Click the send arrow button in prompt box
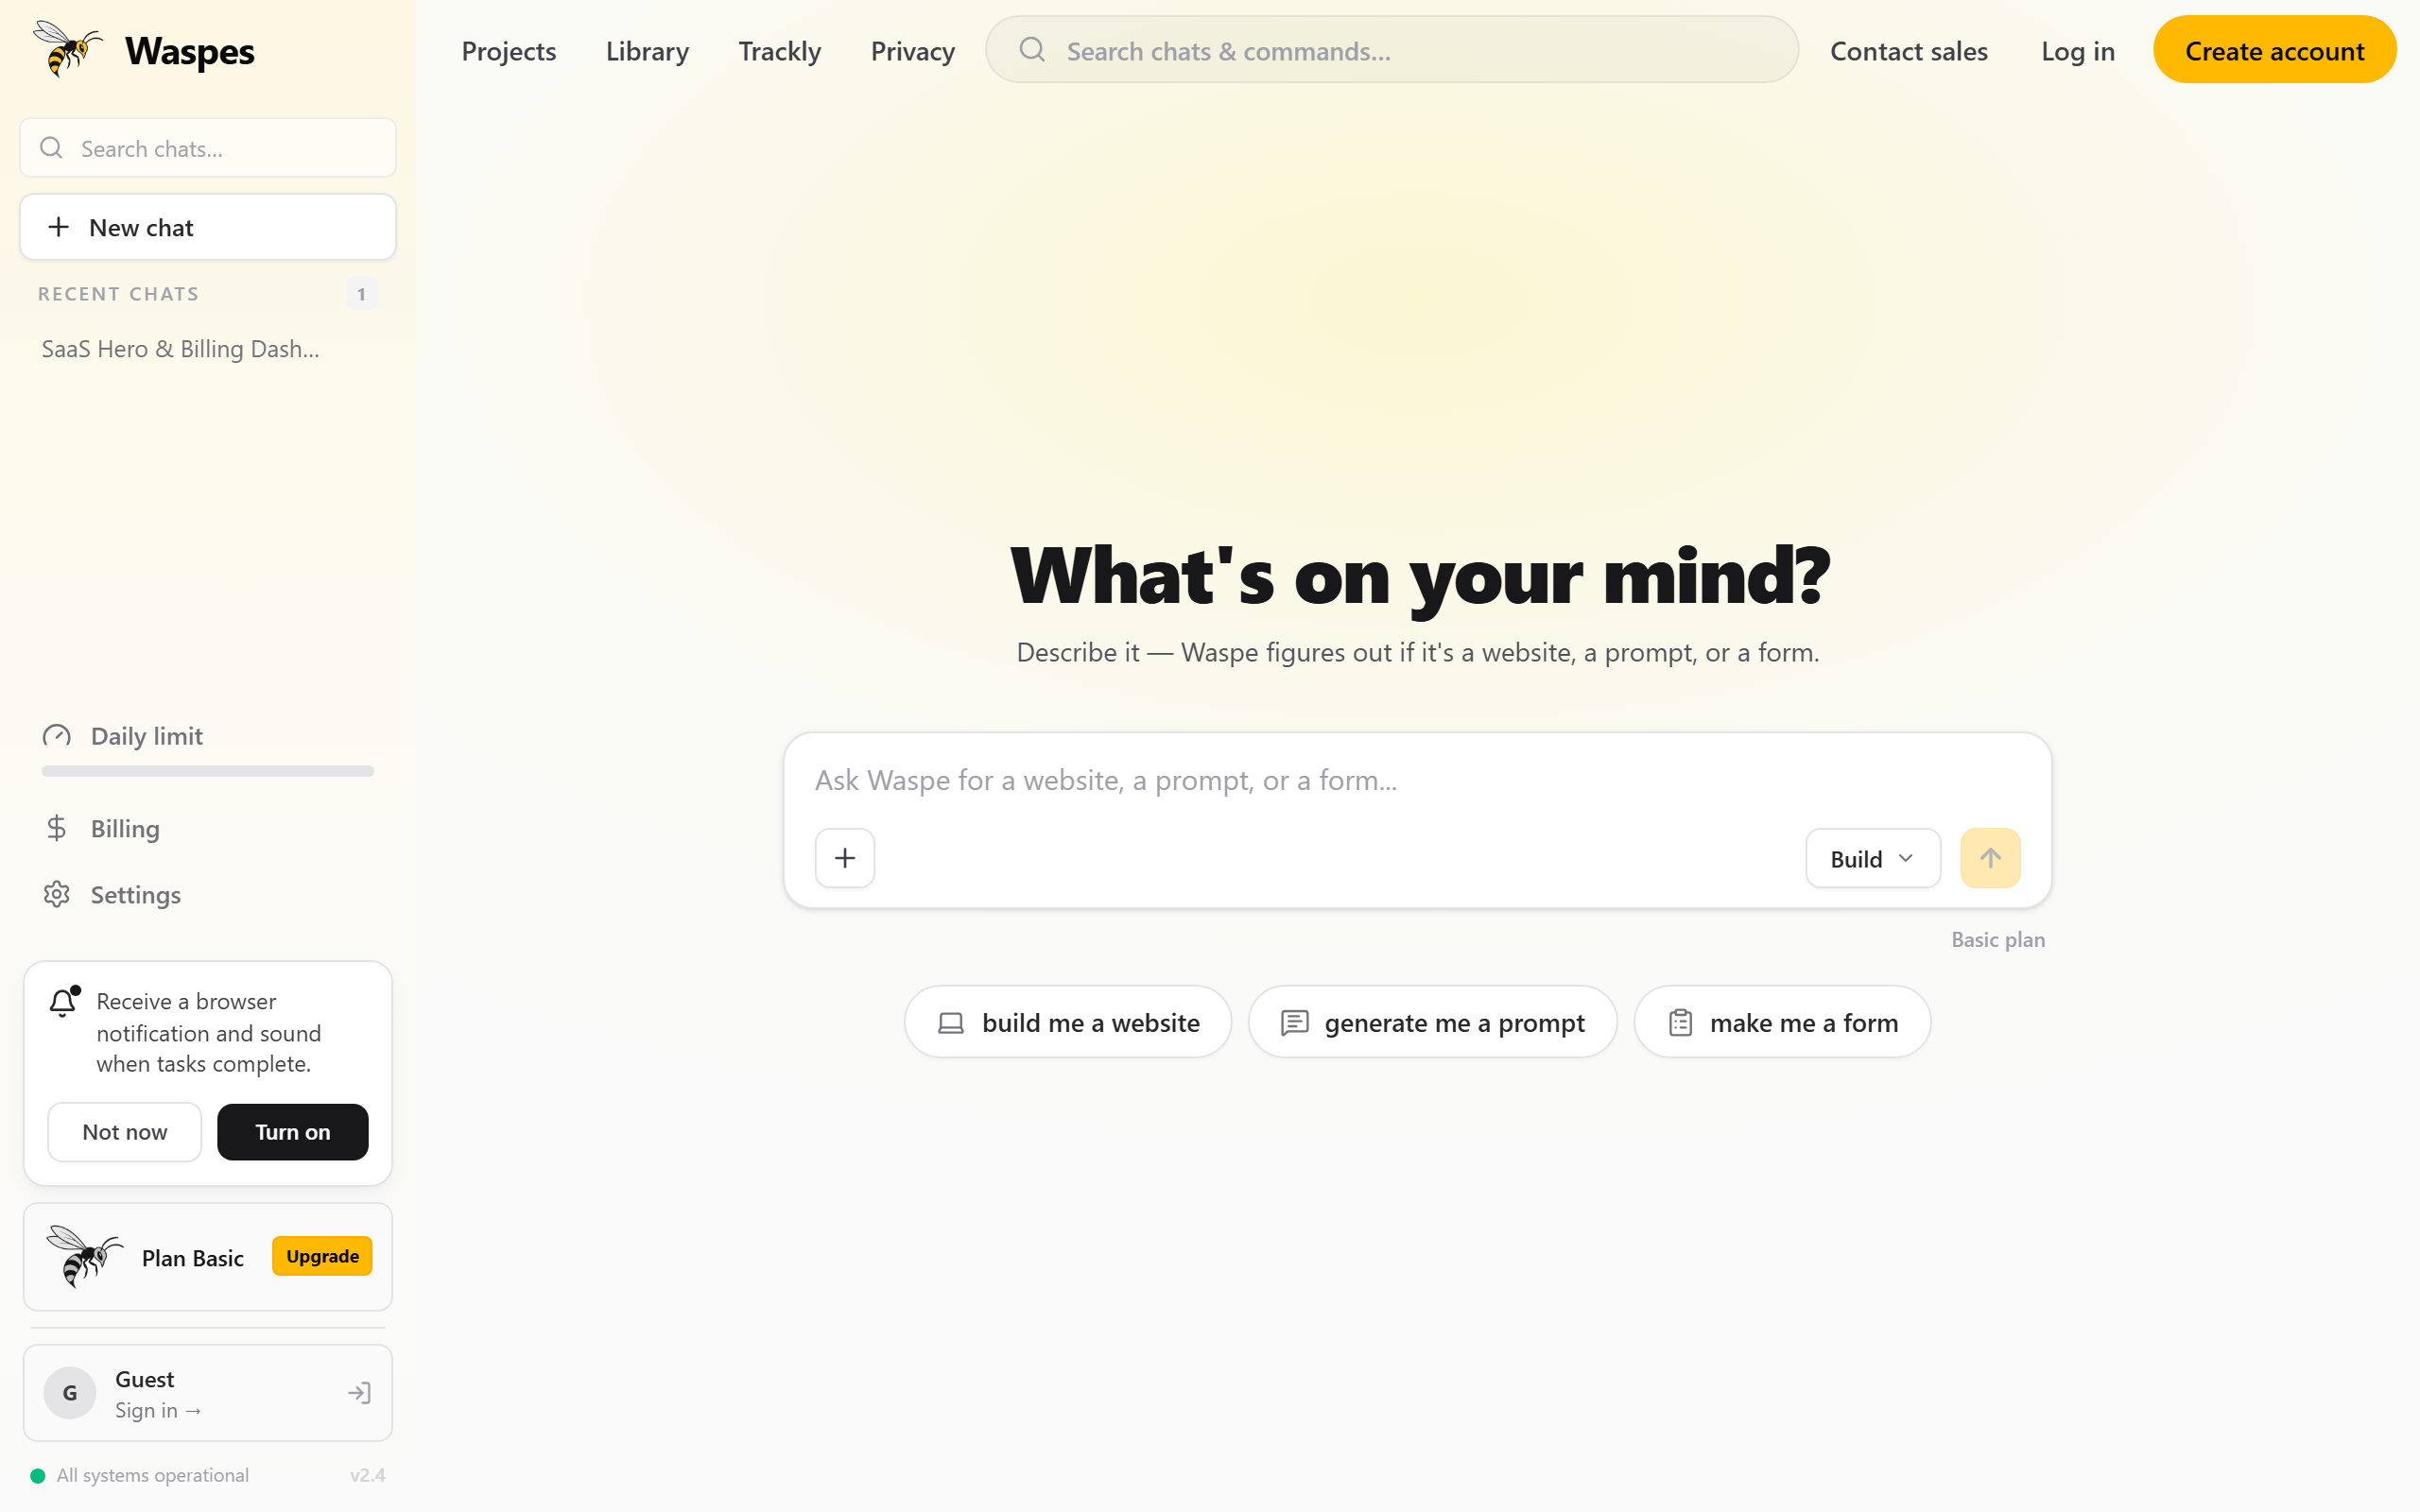Screen dimensions: 2420x1512 [x=1990, y=858]
